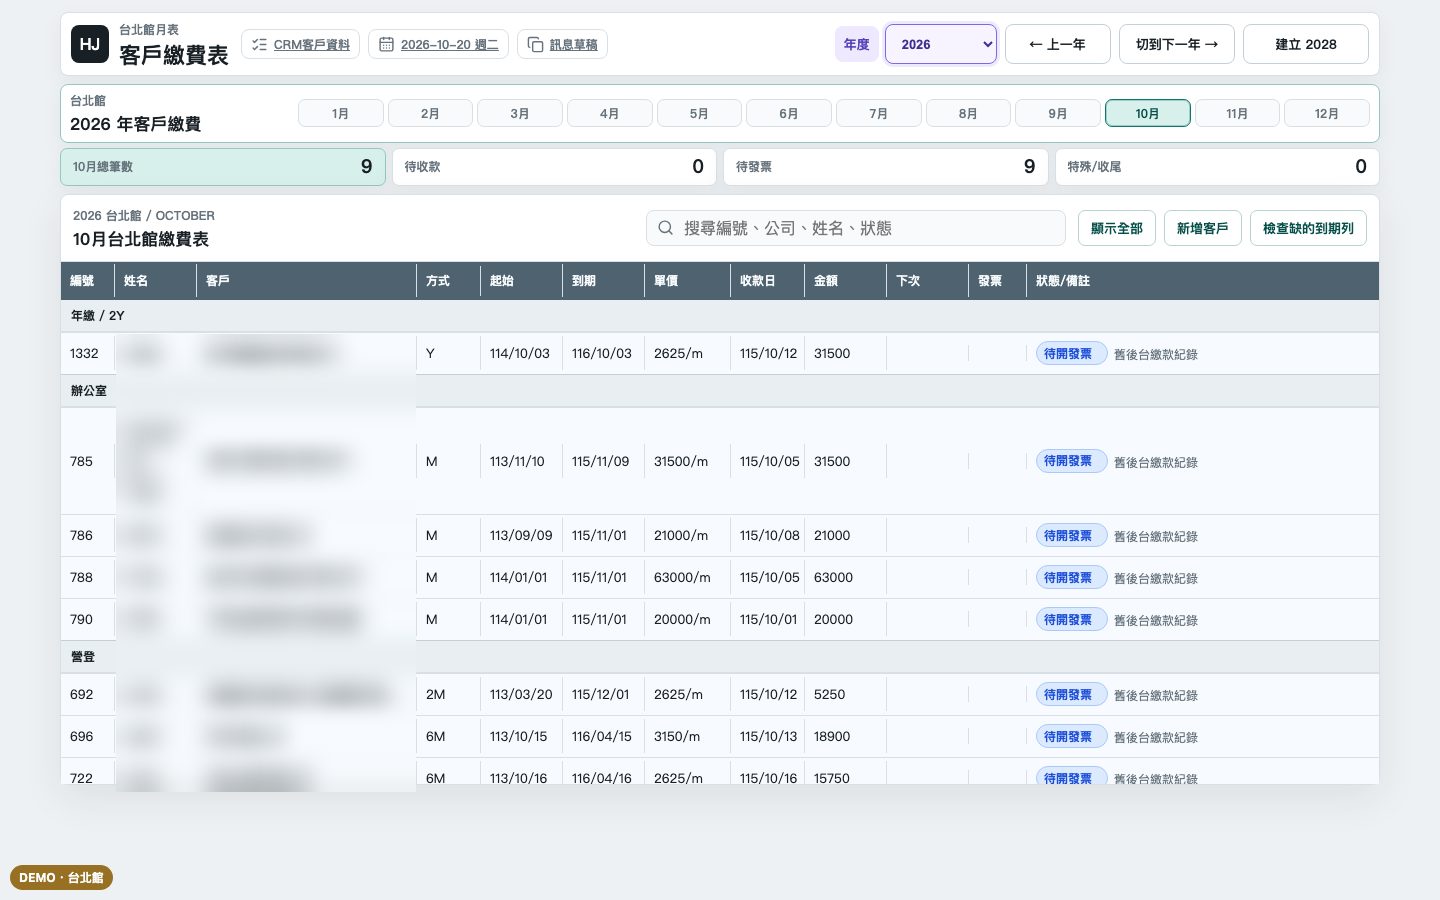Filter by 待收款 summary card
This screenshot has height=900, width=1440.
(x=554, y=167)
